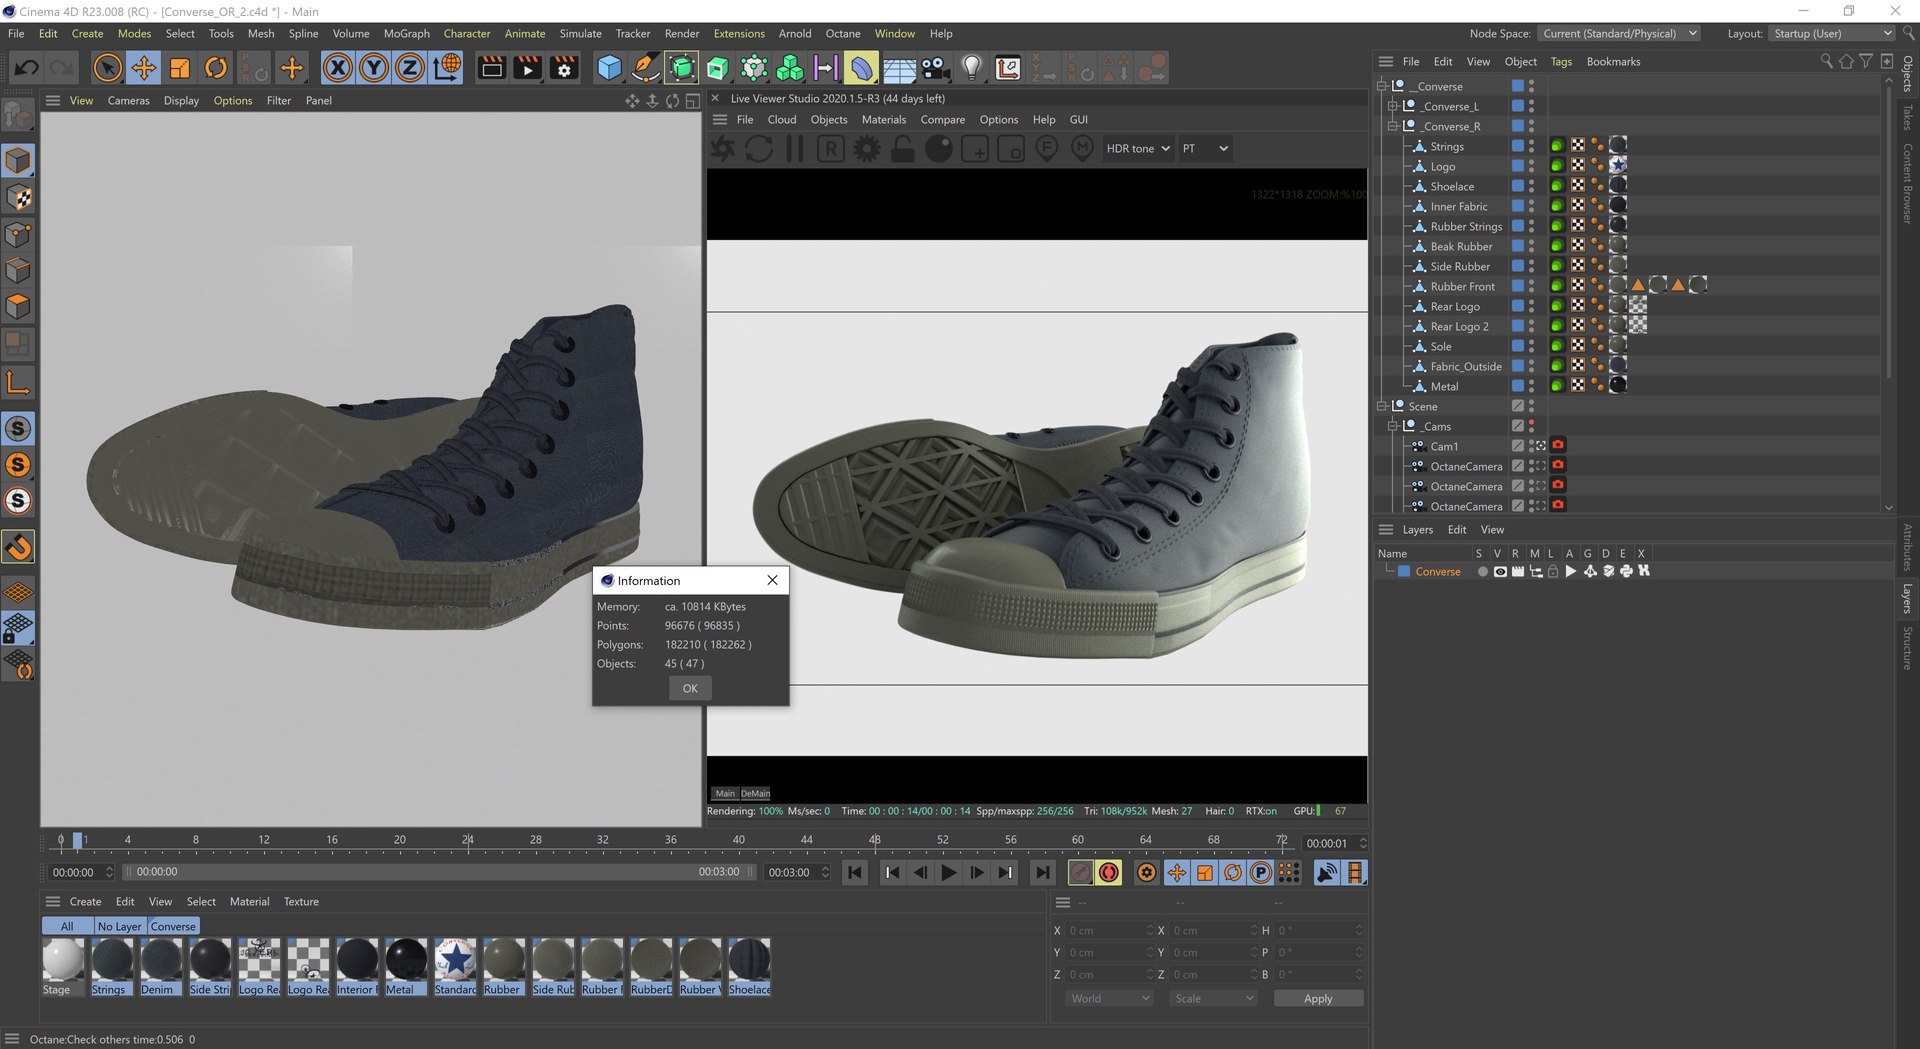This screenshot has height=1049, width=1920.
Task: Click OK in Information dialog
Action: click(690, 688)
